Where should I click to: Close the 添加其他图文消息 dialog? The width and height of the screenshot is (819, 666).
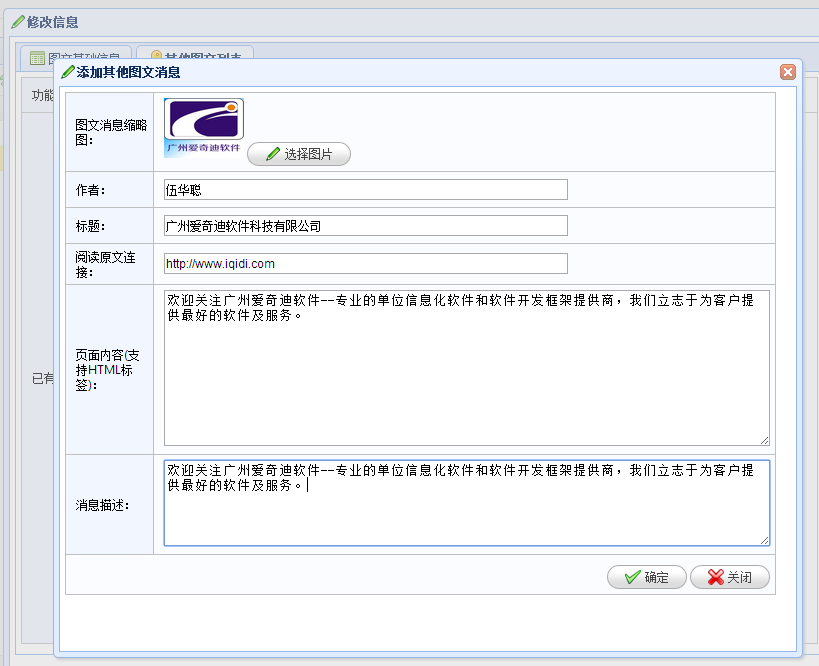788,72
